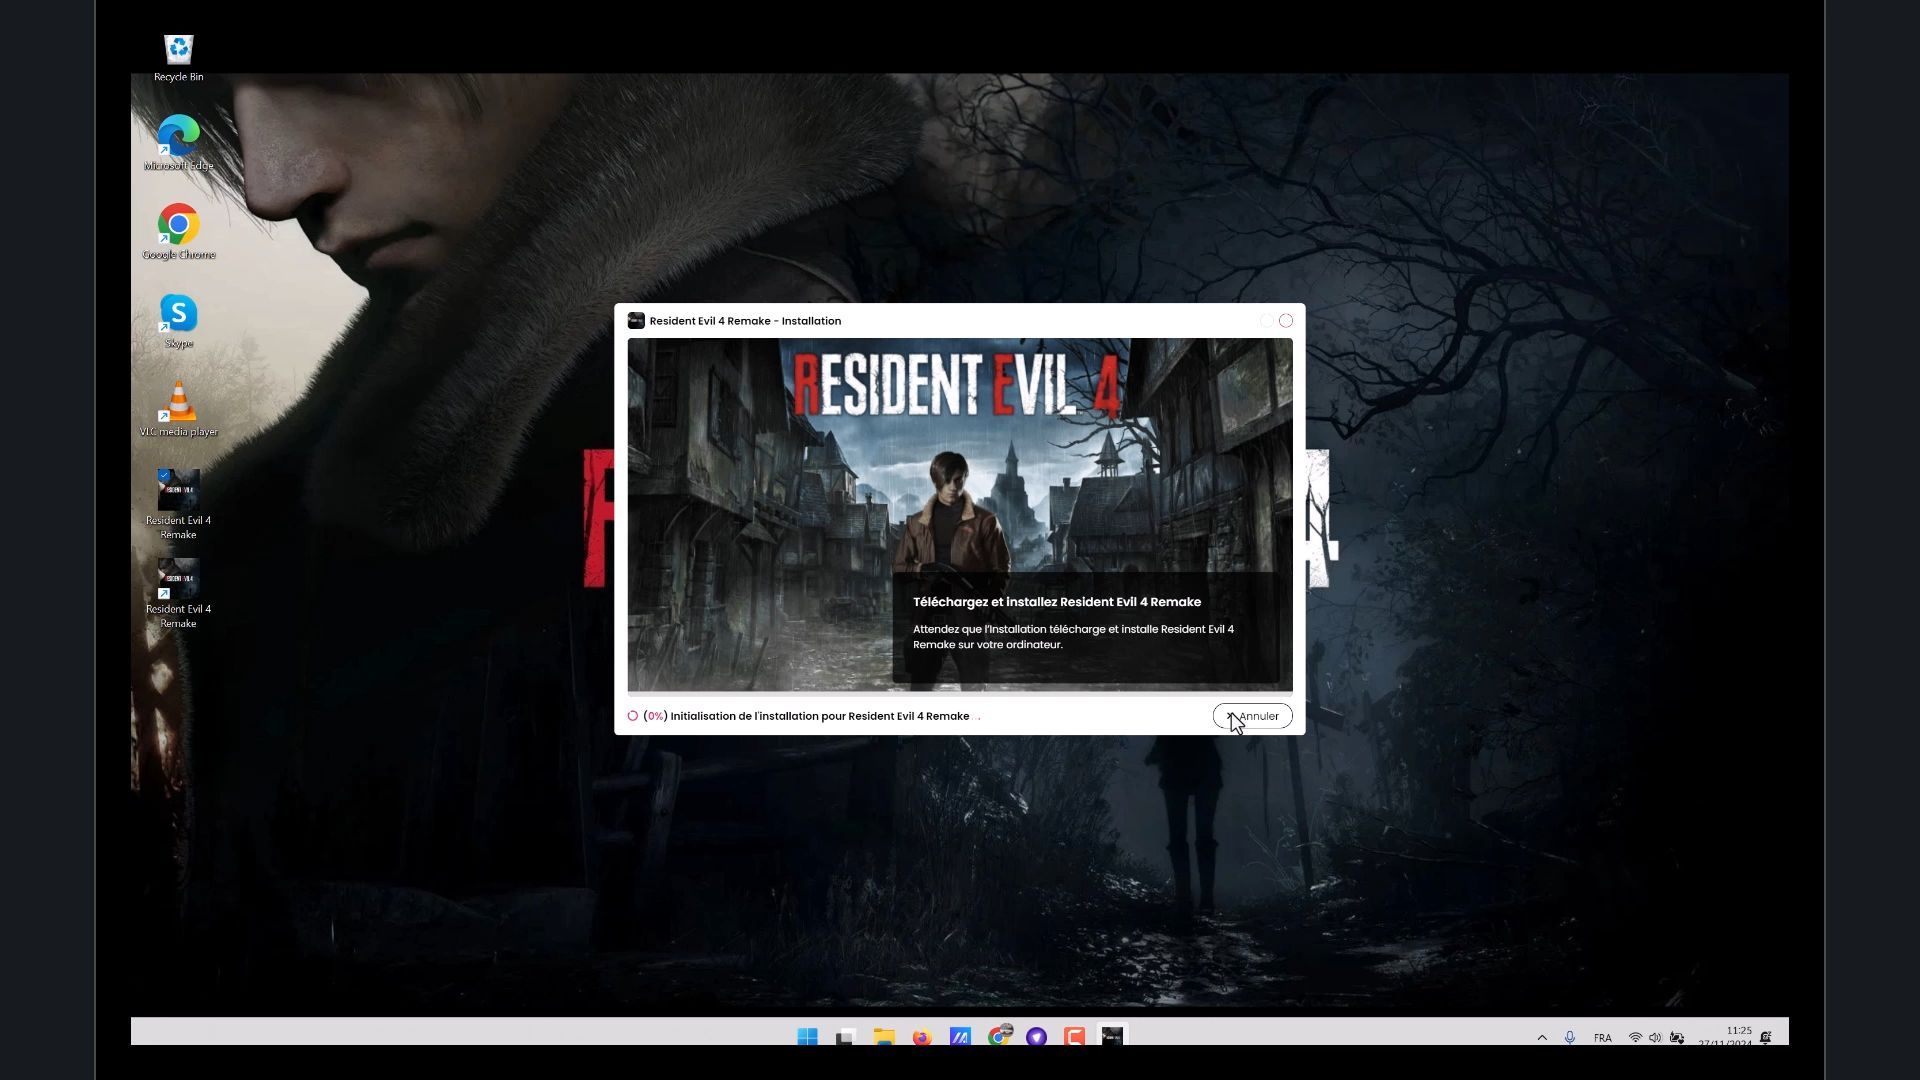Image resolution: width=1920 pixels, height=1080 pixels.
Task: Click the 'Resident Evil 4 Remake - Installation' title text
Action: (745, 321)
